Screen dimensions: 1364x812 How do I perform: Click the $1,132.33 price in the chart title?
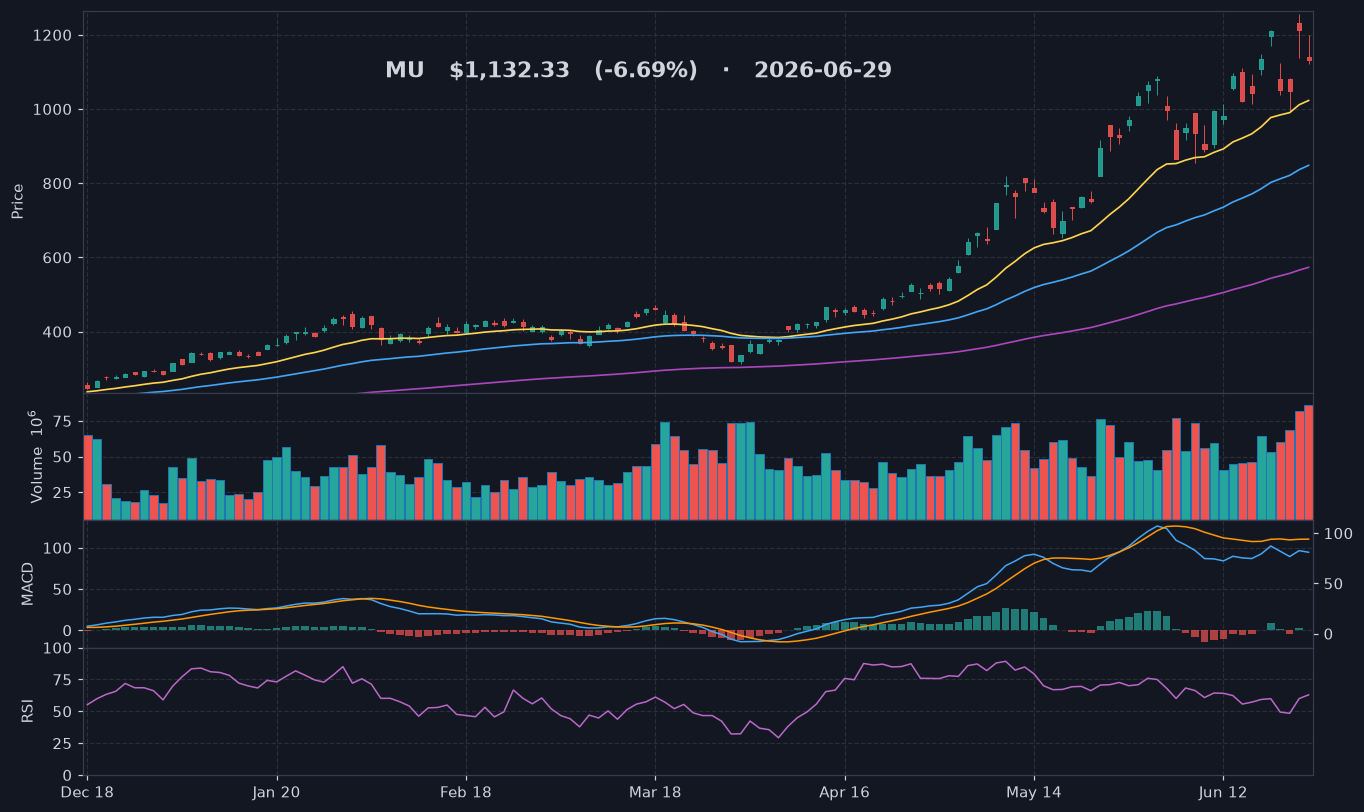pyautogui.click(x=509, y=71)
